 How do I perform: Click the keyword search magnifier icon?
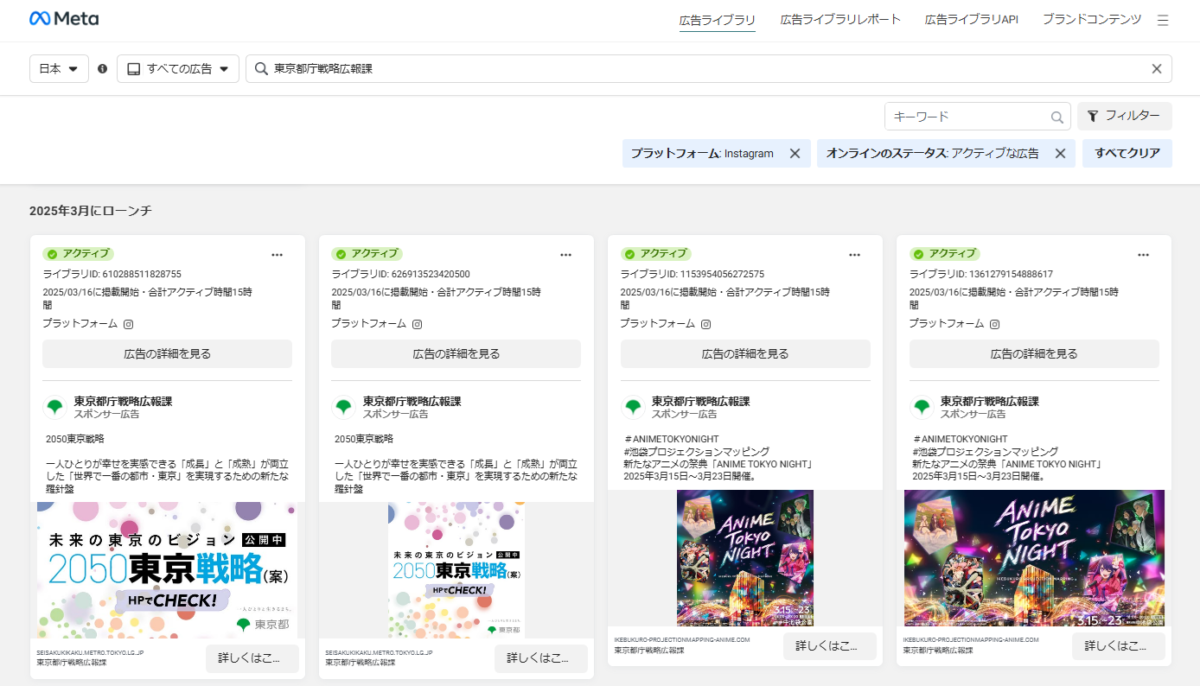[x=1057, y=117]
